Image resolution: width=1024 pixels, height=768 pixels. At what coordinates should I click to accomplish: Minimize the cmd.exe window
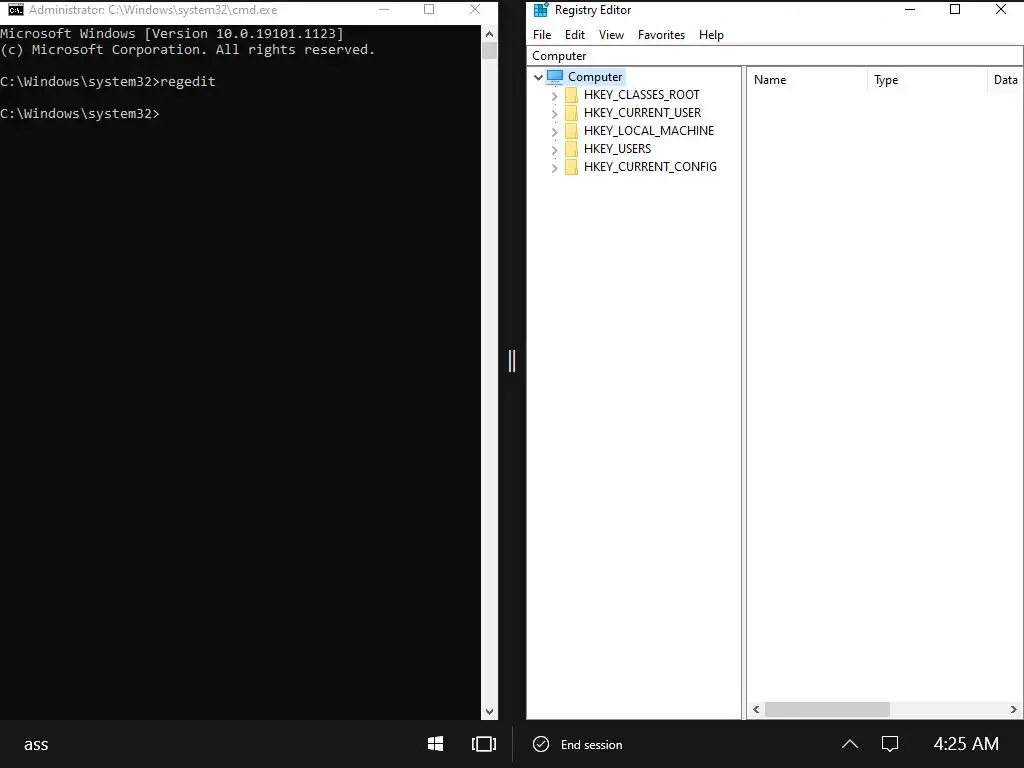[385, 9]
